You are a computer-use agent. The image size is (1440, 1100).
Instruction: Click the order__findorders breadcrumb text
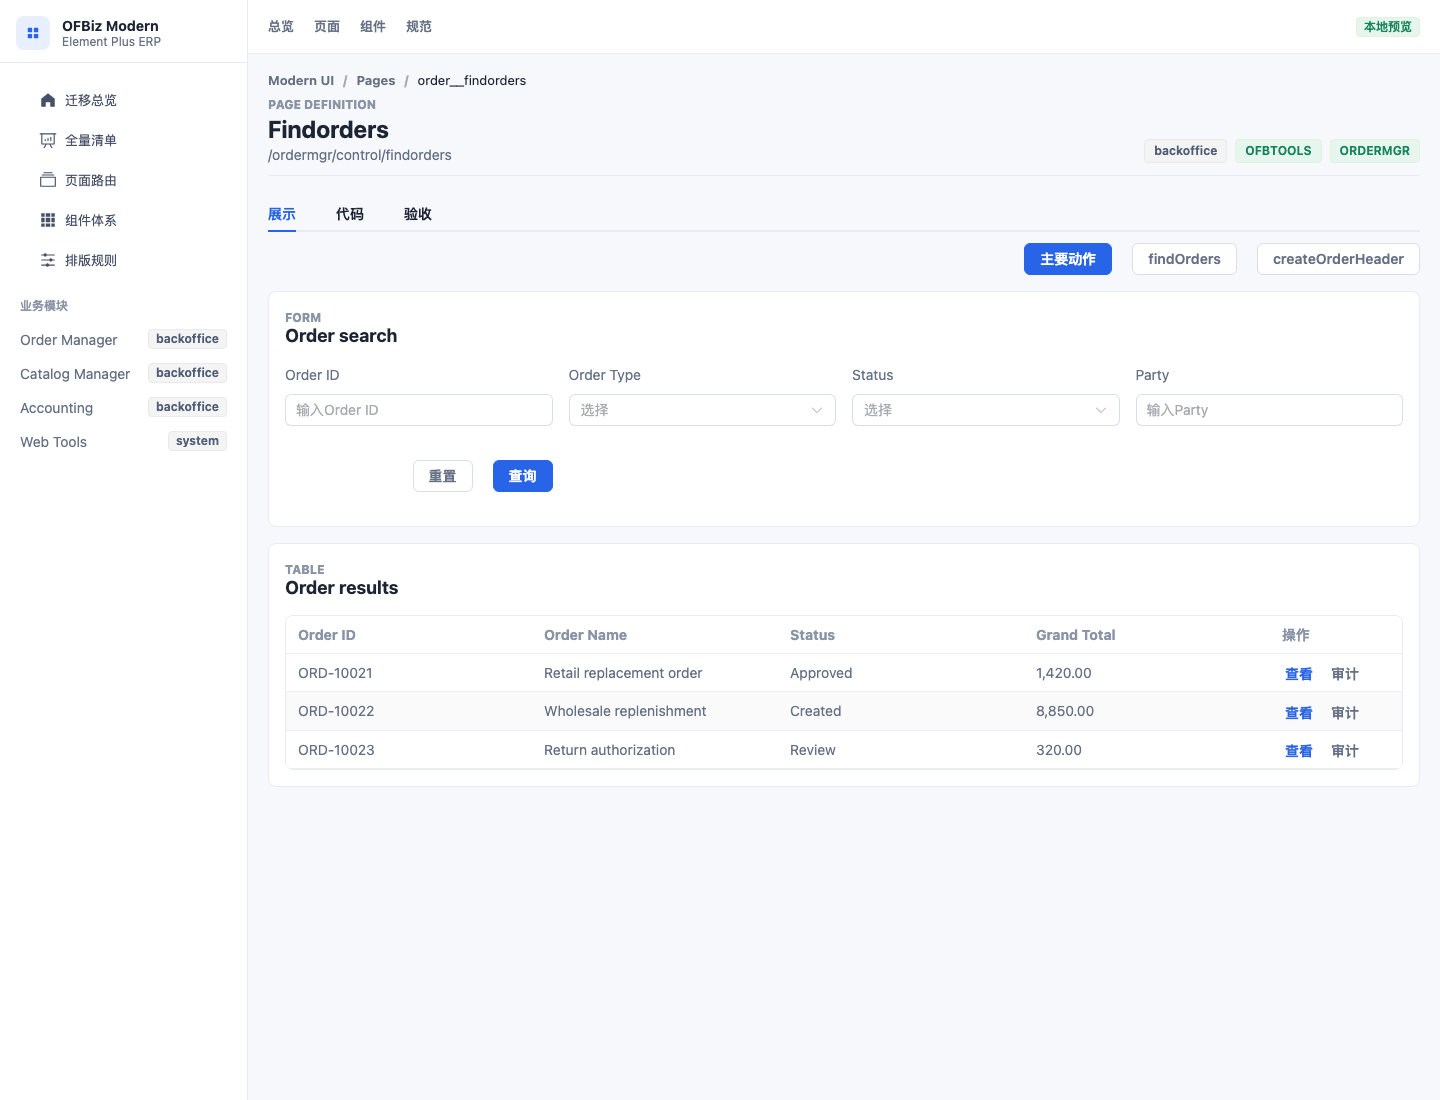[x=472, y=81]
